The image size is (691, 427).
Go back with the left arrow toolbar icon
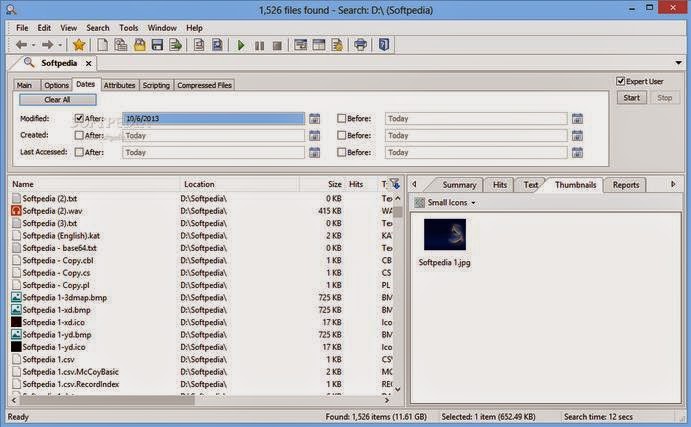(x=21, y=45)
